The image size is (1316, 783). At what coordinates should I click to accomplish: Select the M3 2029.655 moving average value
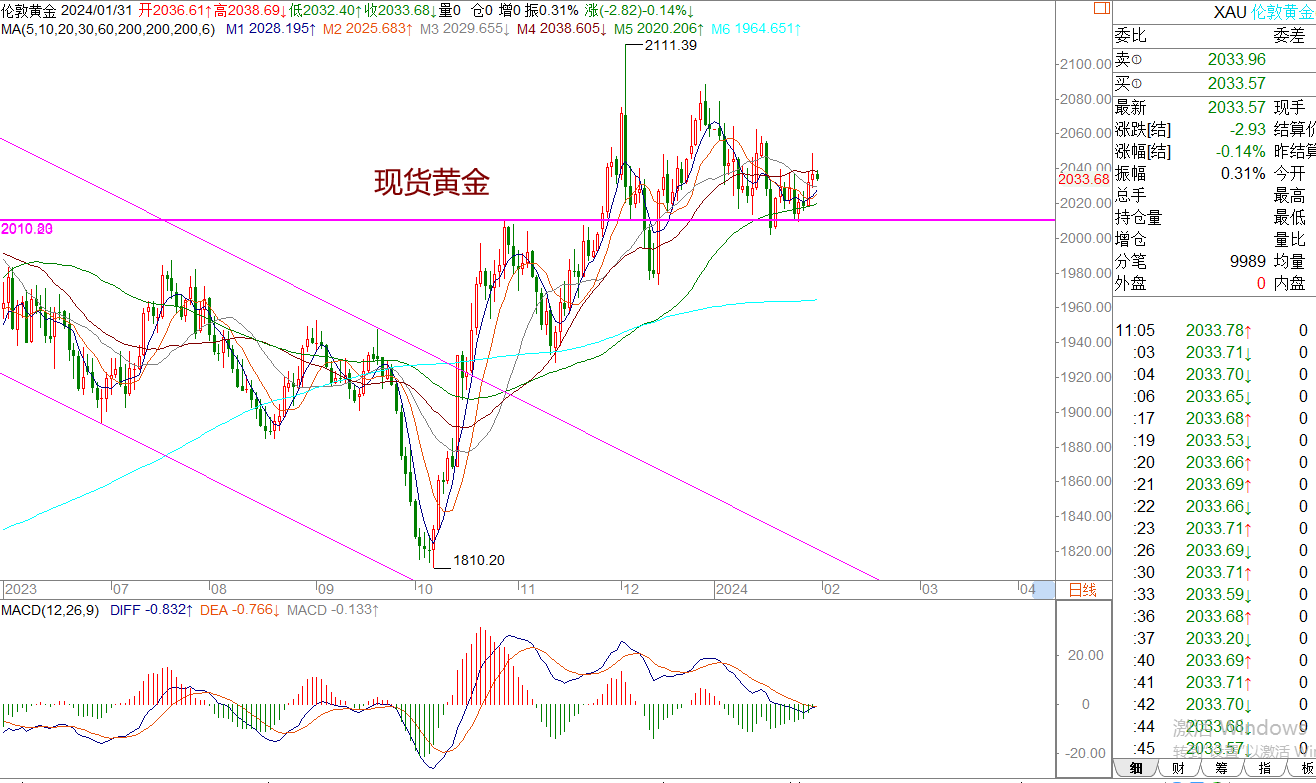pyautogui.click(x=465, y=29)
